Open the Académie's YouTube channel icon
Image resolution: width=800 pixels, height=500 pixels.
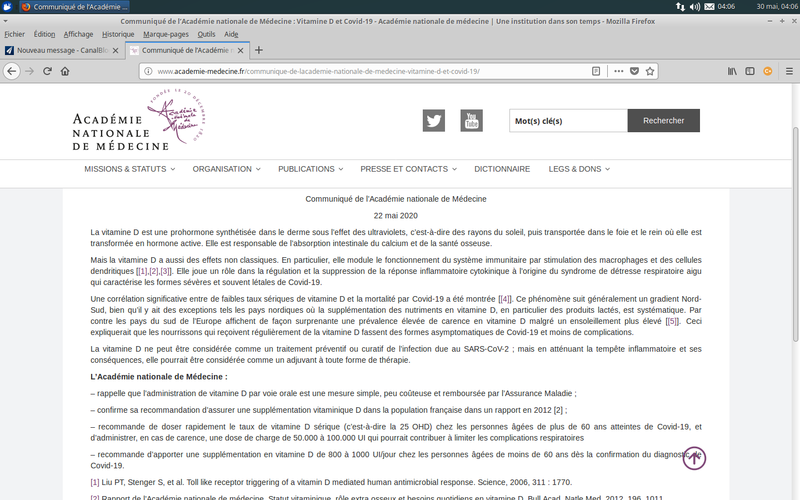tap(471, 121)
